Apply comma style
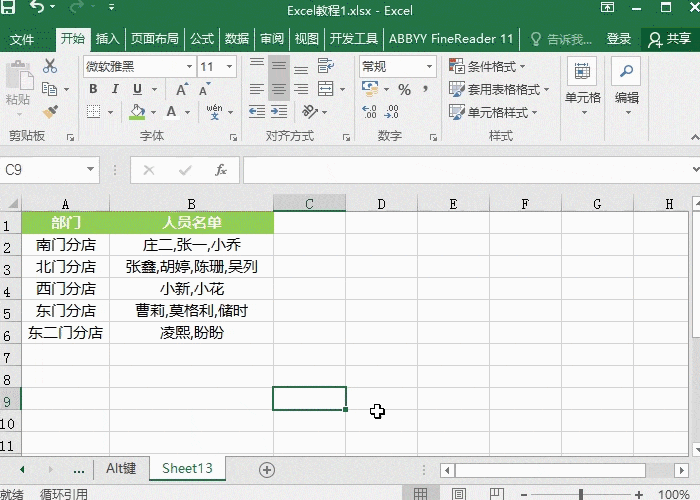This screenshot has width=700, height=500. coord(425,89)
